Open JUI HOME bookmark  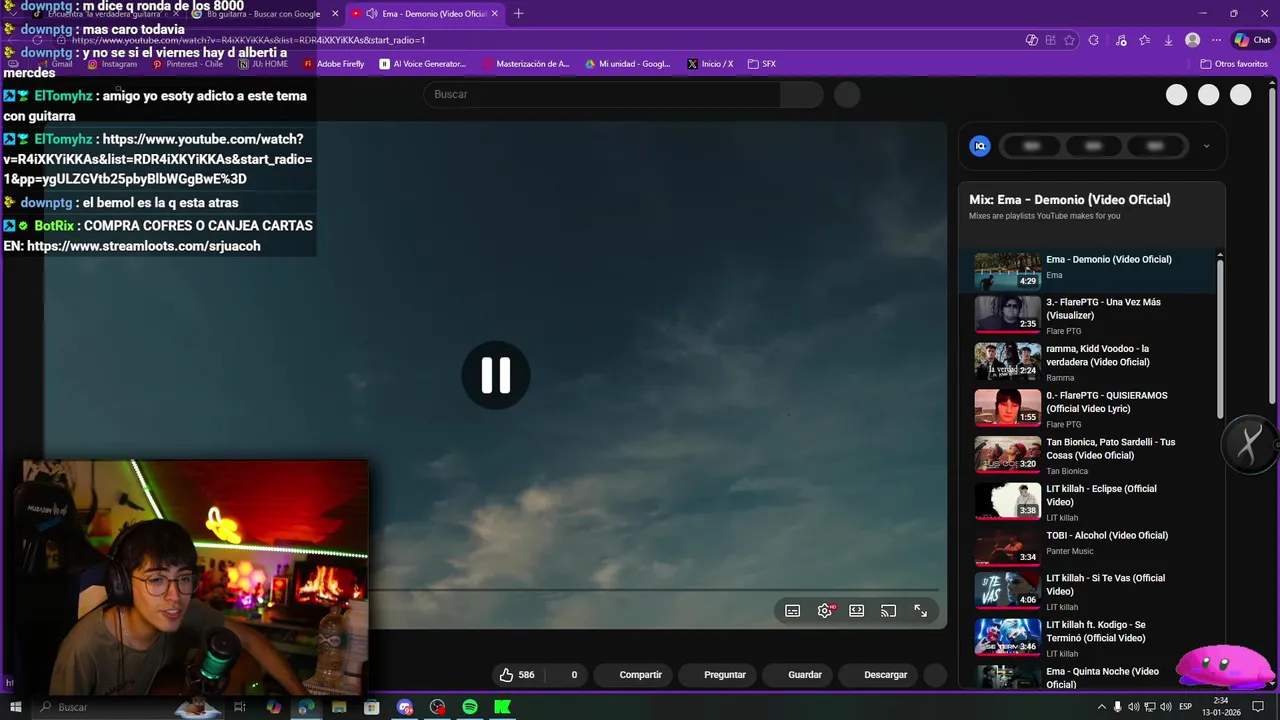[x=264, y=64]
